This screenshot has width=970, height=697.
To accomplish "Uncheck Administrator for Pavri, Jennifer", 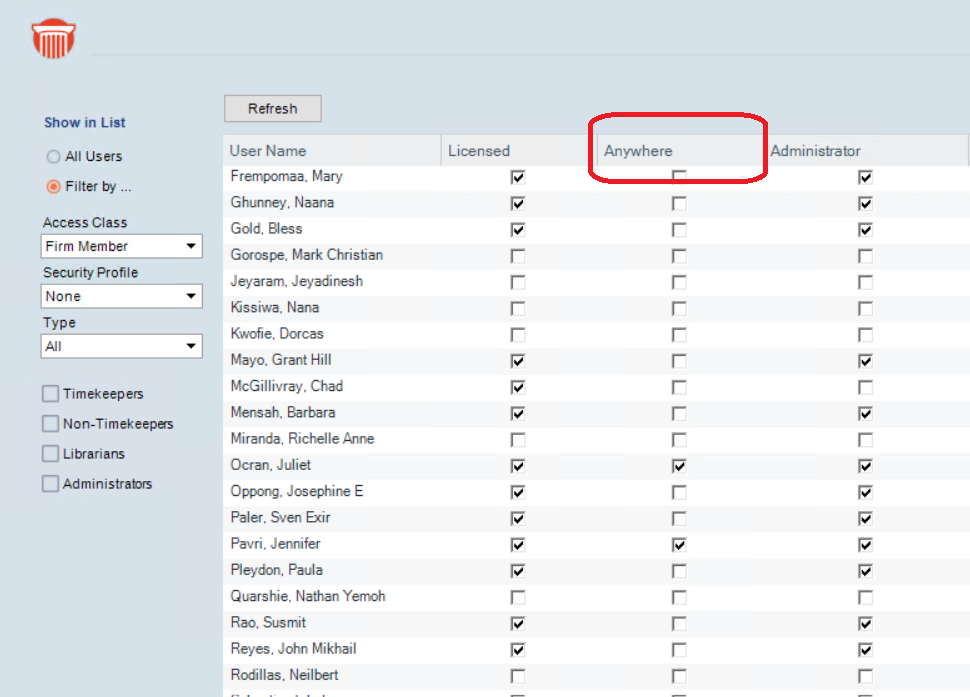I will [865, 544].
